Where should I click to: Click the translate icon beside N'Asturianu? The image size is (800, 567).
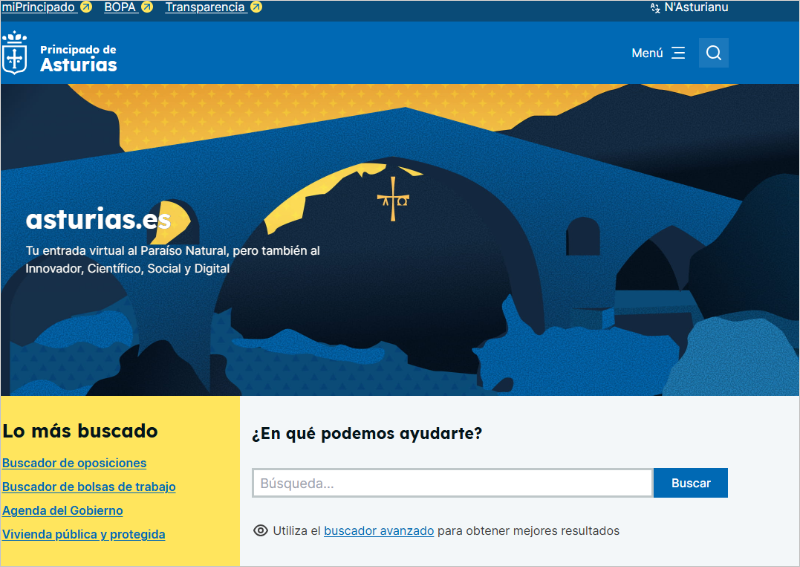tap(655, 8)
